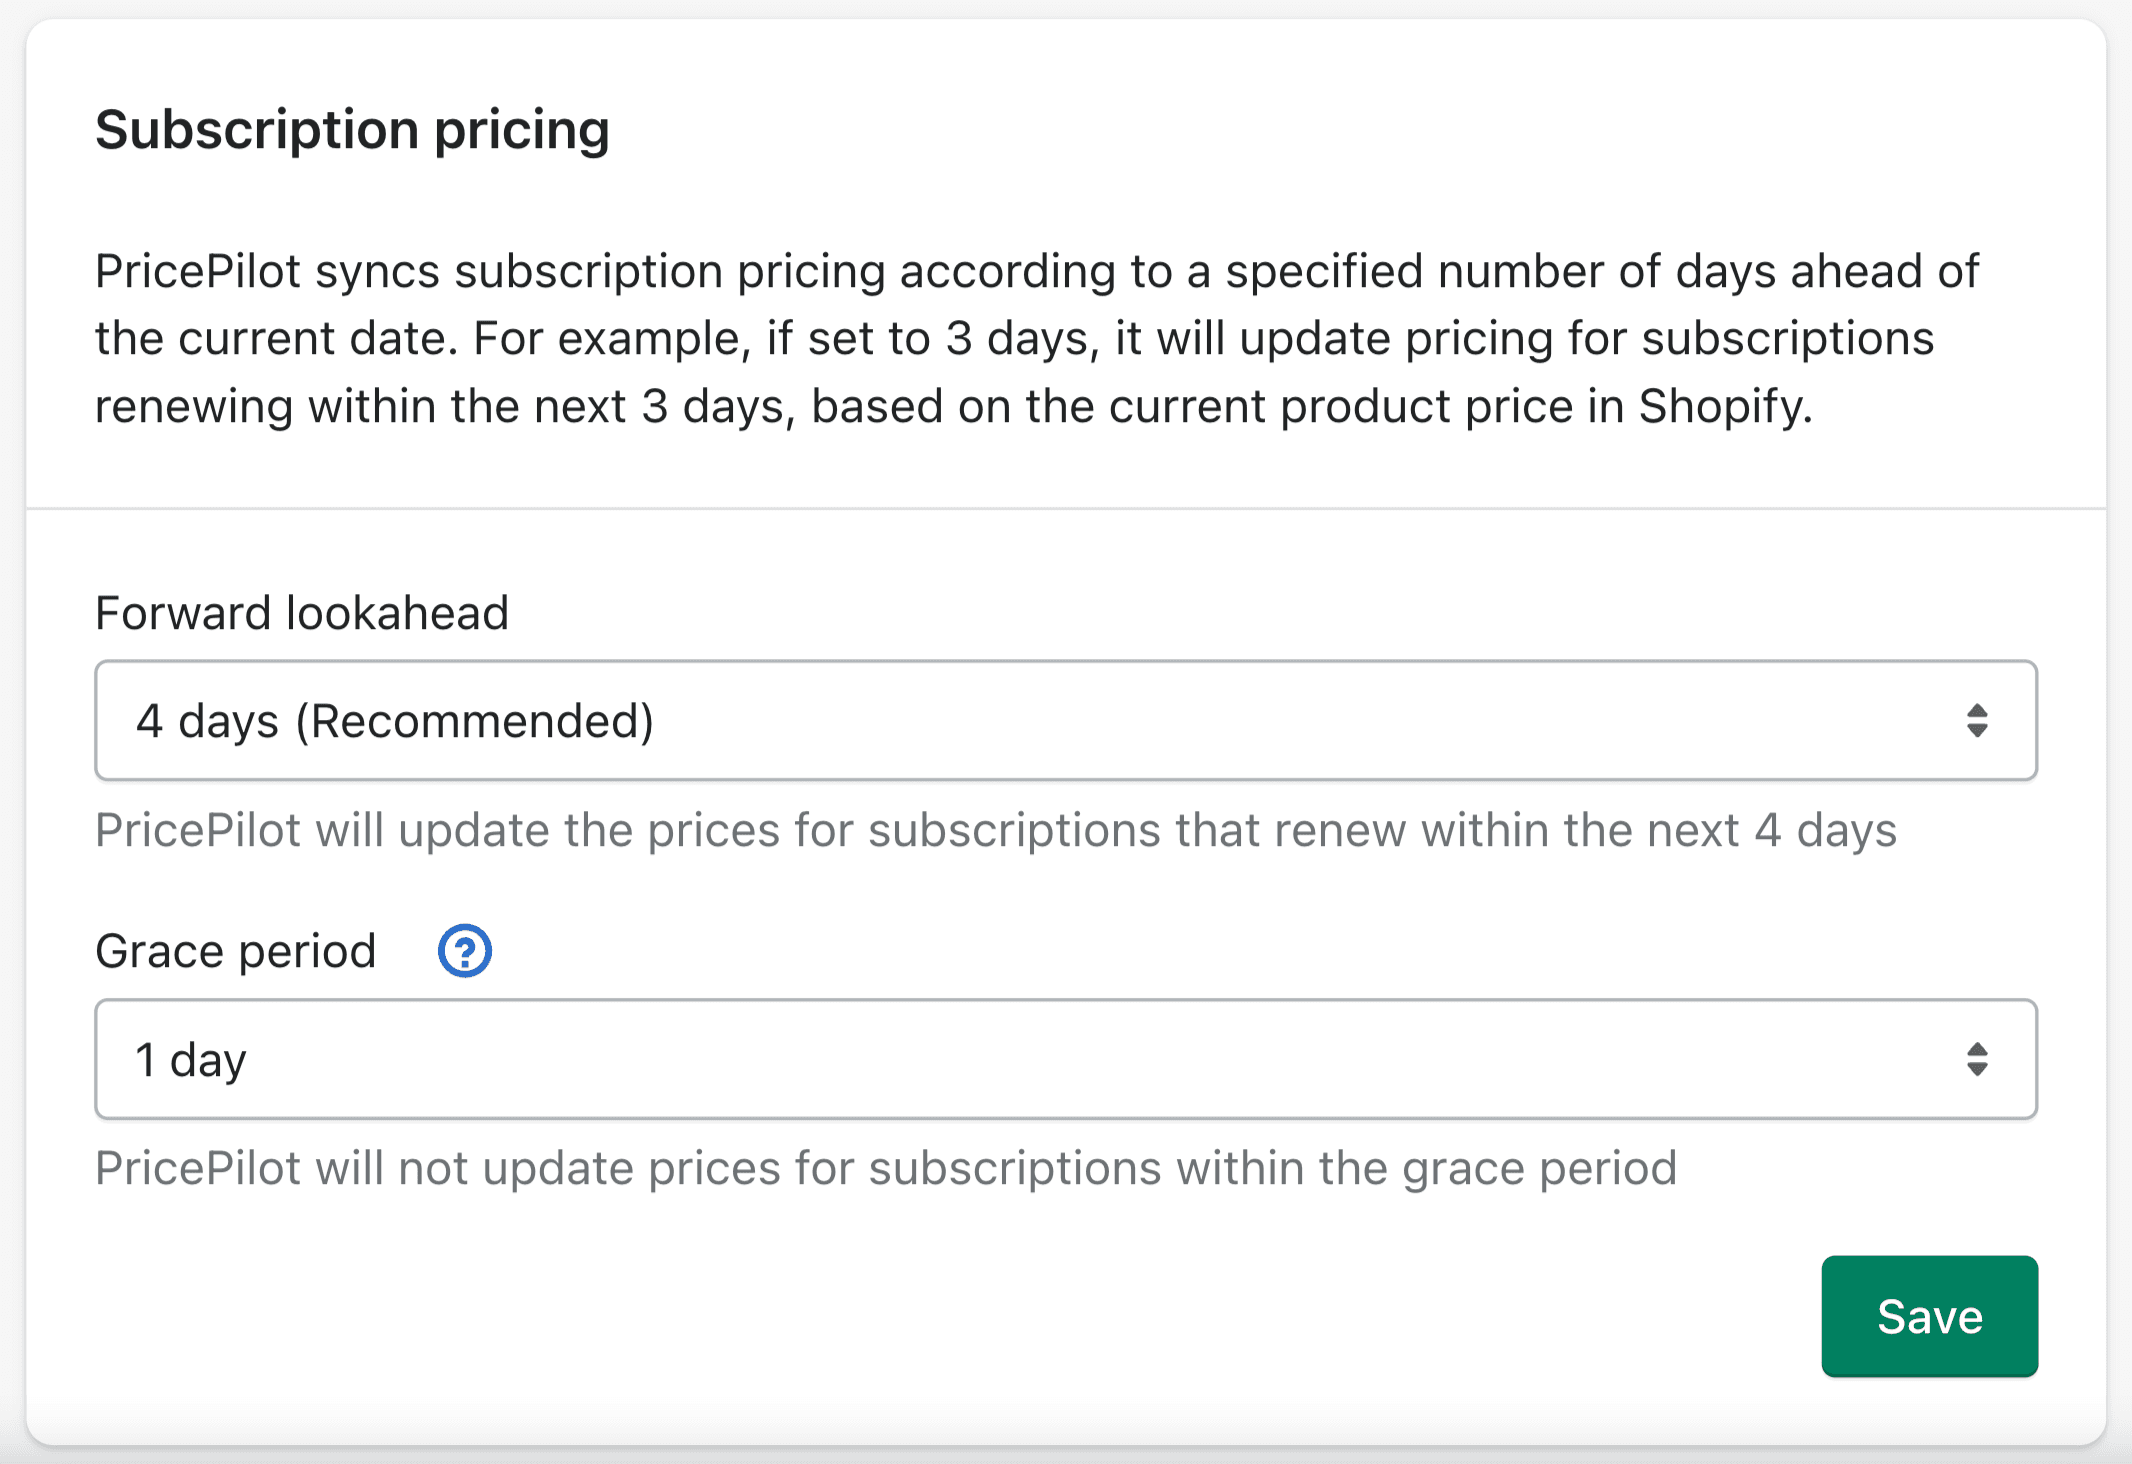Click the up arrow in Grace period select

1977,1049
